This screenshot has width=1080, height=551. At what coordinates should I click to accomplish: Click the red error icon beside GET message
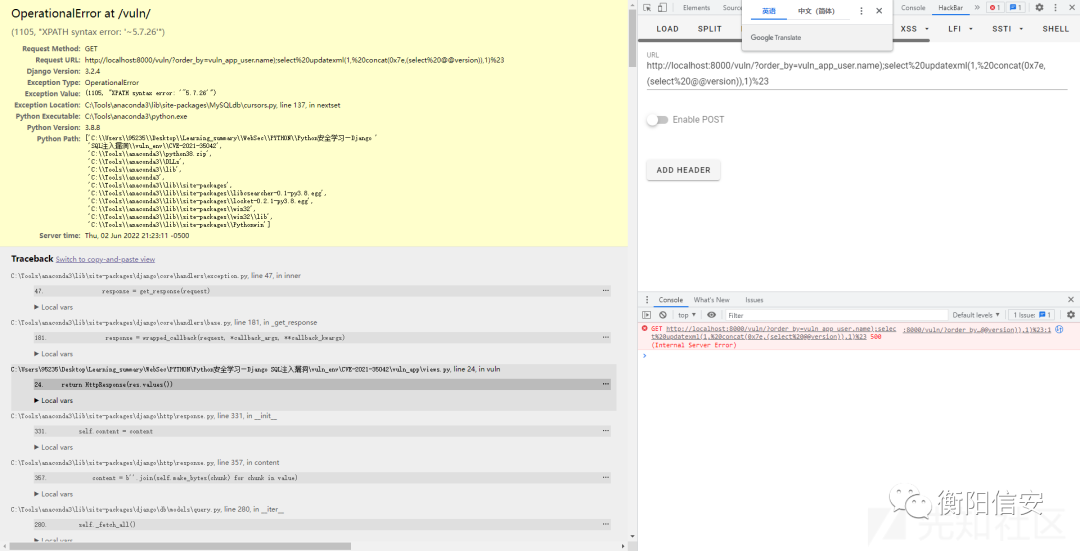(645, 329)
